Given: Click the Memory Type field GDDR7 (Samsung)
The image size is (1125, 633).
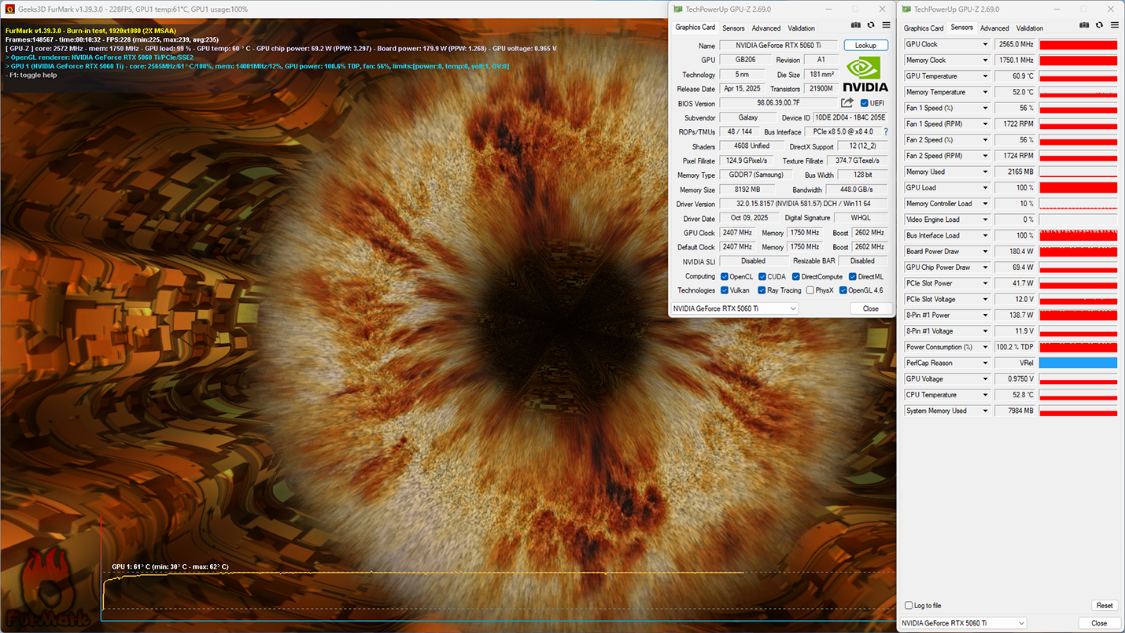Looking at the screenshot, I should tap(756, 175).
